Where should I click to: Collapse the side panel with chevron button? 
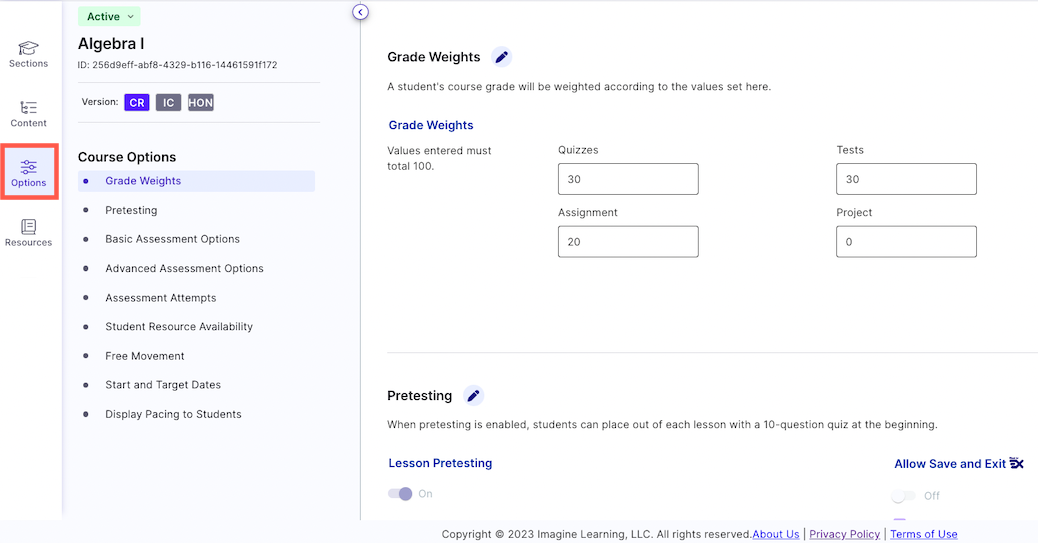360,12
